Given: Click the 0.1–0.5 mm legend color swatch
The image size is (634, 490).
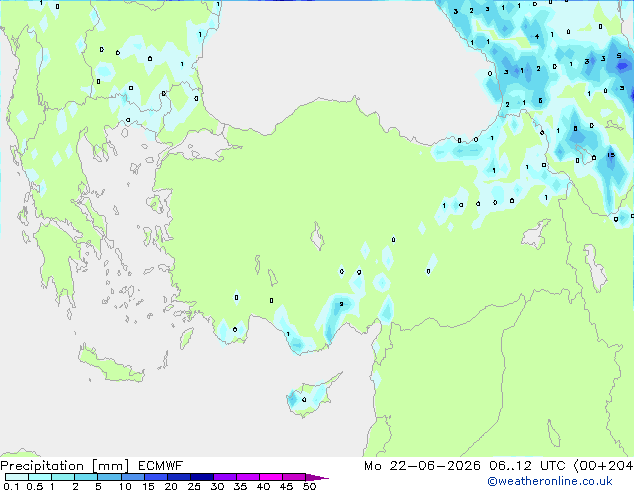Looking at the screenshot, I should tap(17, 477).
